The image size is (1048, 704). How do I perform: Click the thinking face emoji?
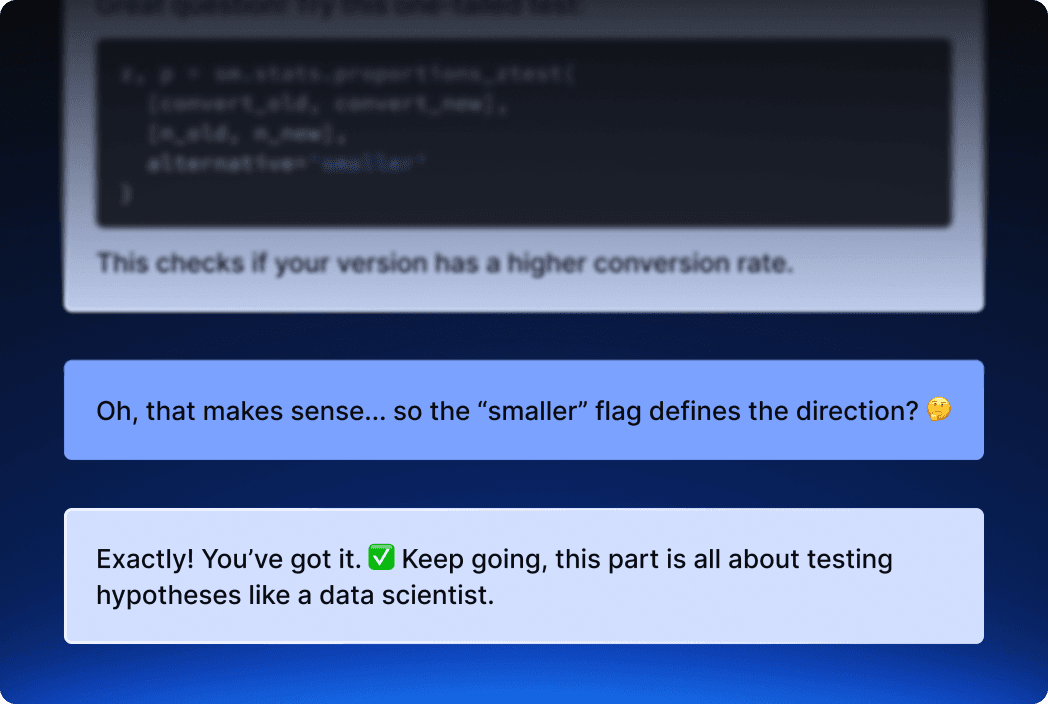coord(937,410)
